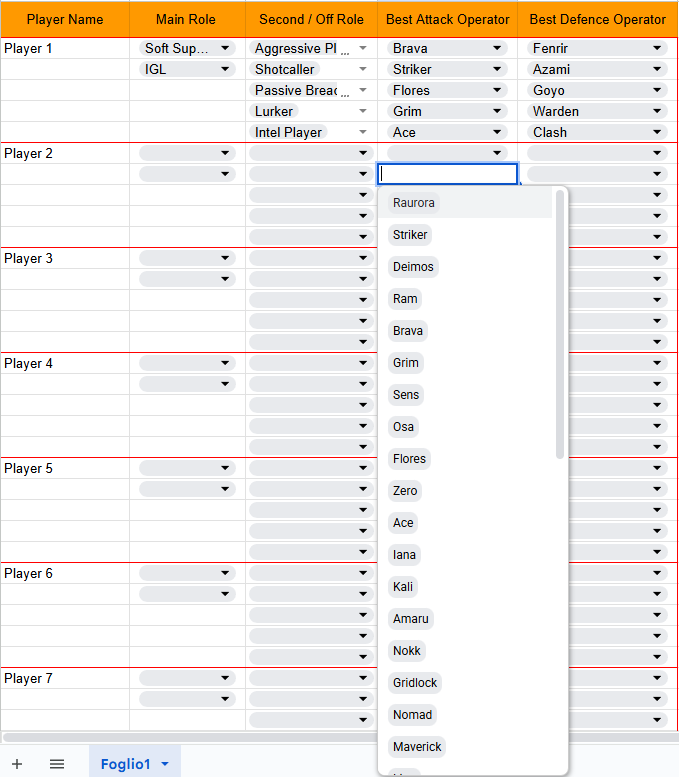Select the Main Role header cell
The width and height of the screenshot is (679, 777).
pyautogui.click(x=187, y=19)
